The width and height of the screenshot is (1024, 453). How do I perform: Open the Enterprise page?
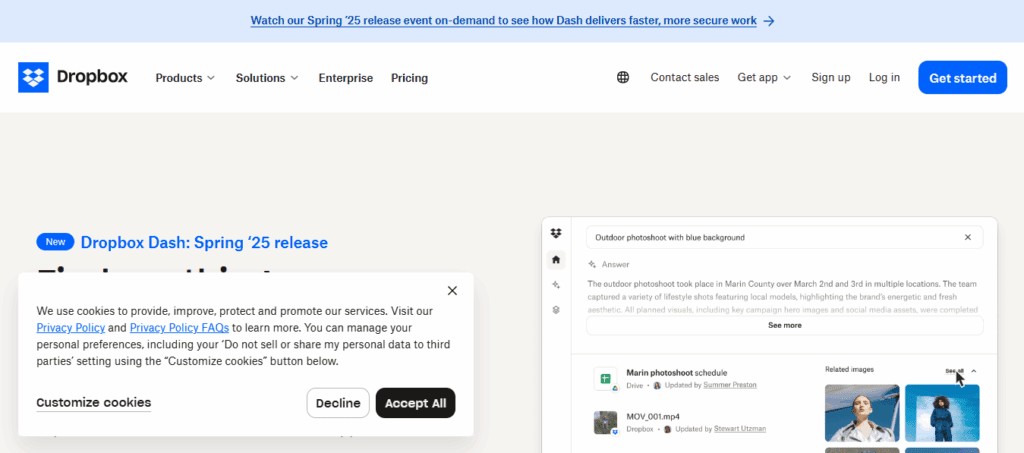tap(345, 78)
